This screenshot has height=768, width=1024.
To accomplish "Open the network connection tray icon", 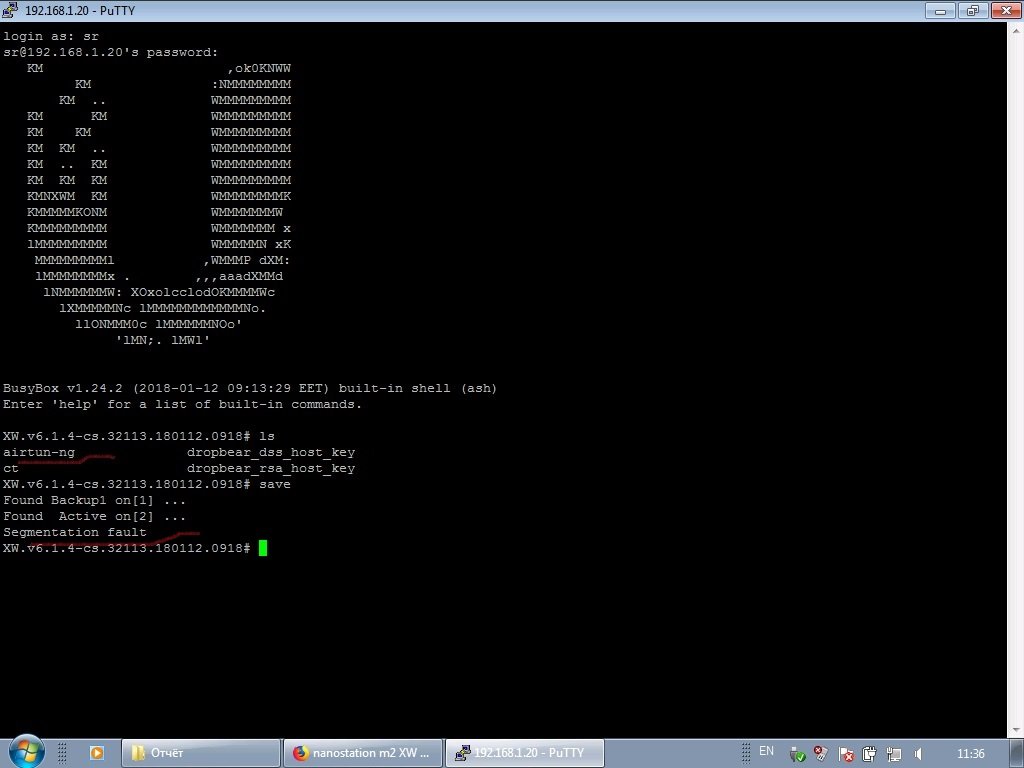I will (x=893, y=754).
